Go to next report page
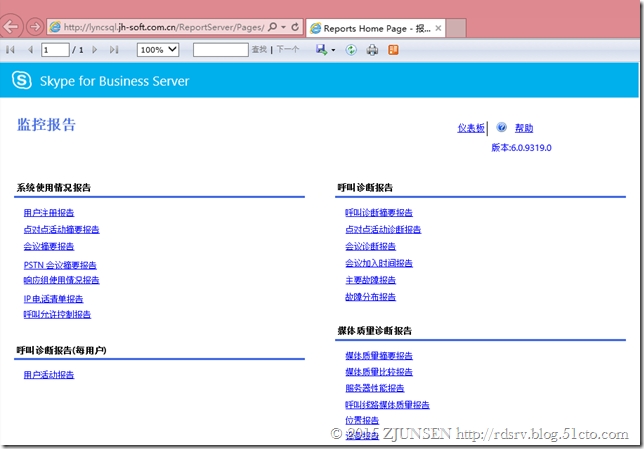 coord(95,50)
